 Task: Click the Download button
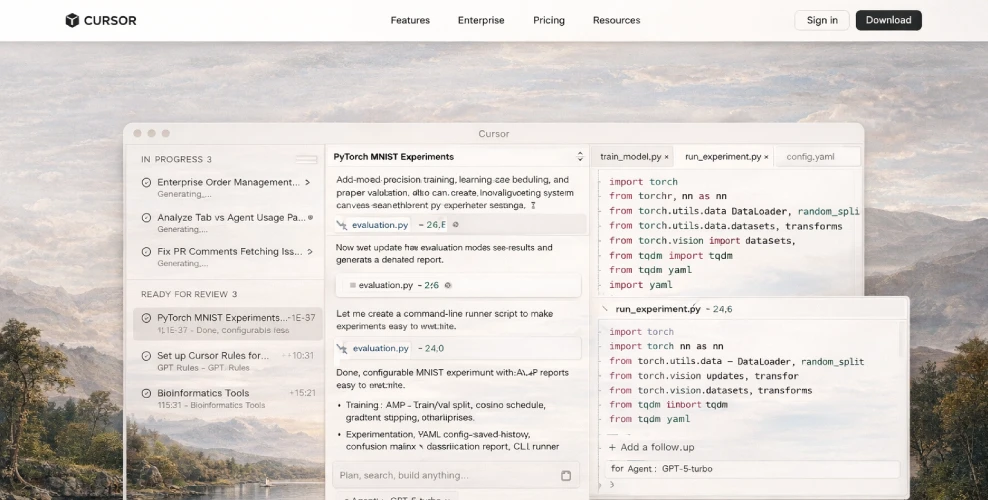click(x=888, y=20)
